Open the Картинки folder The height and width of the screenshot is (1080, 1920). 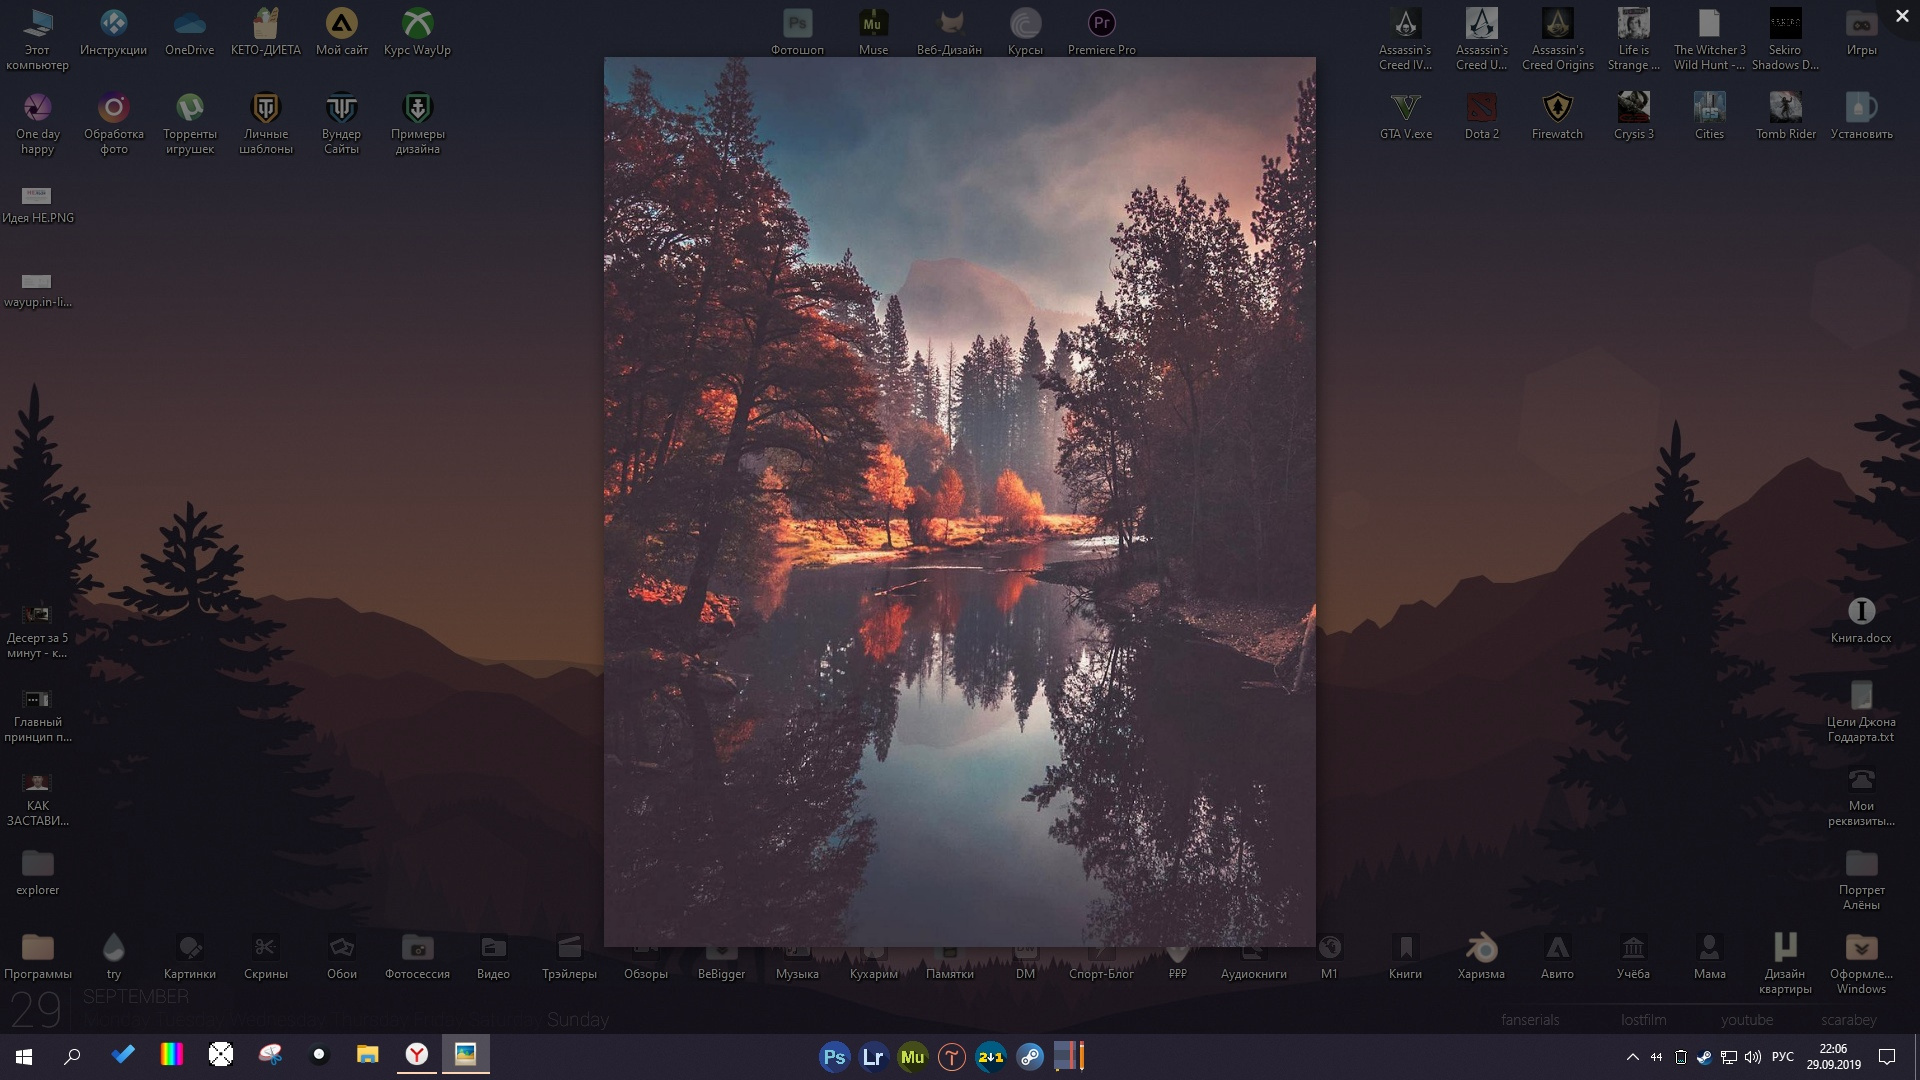point(189,955)
